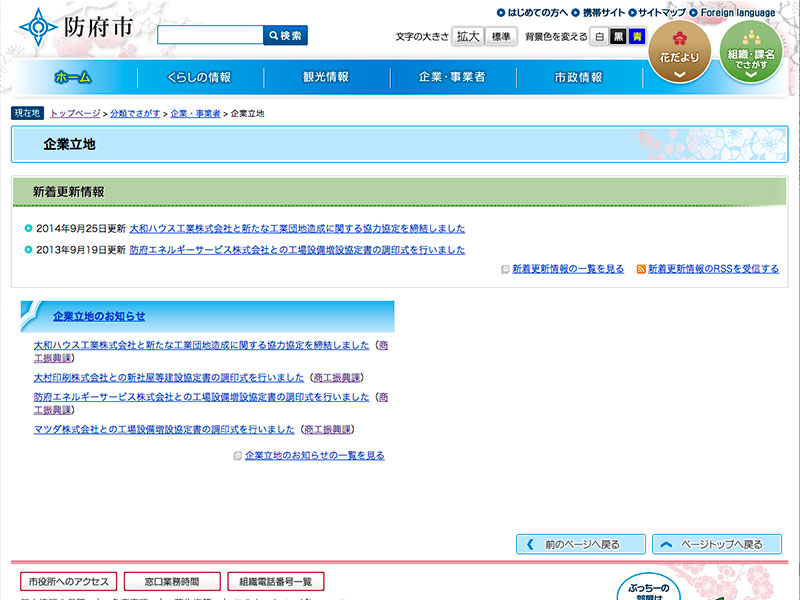This screenshot has width=800, height=600.
Task: Click the ページトップへ戻る button
Action: [x=717, y=544]
